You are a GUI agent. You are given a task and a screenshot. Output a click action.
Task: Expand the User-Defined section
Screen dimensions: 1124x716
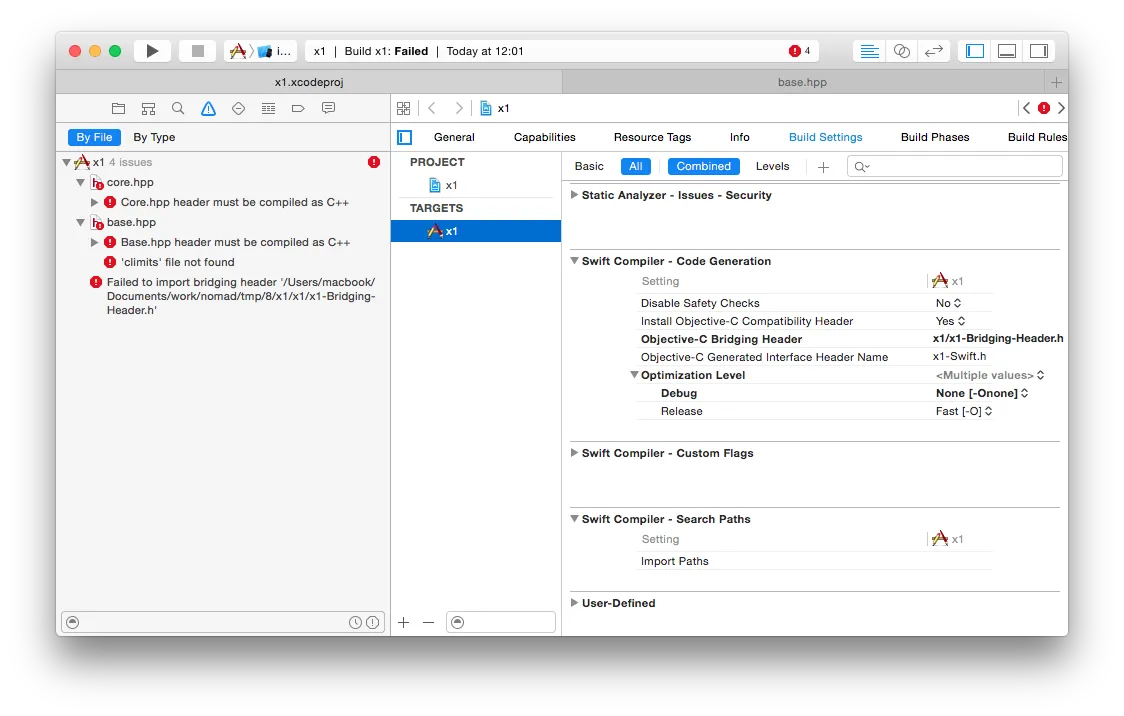(574, 603)
